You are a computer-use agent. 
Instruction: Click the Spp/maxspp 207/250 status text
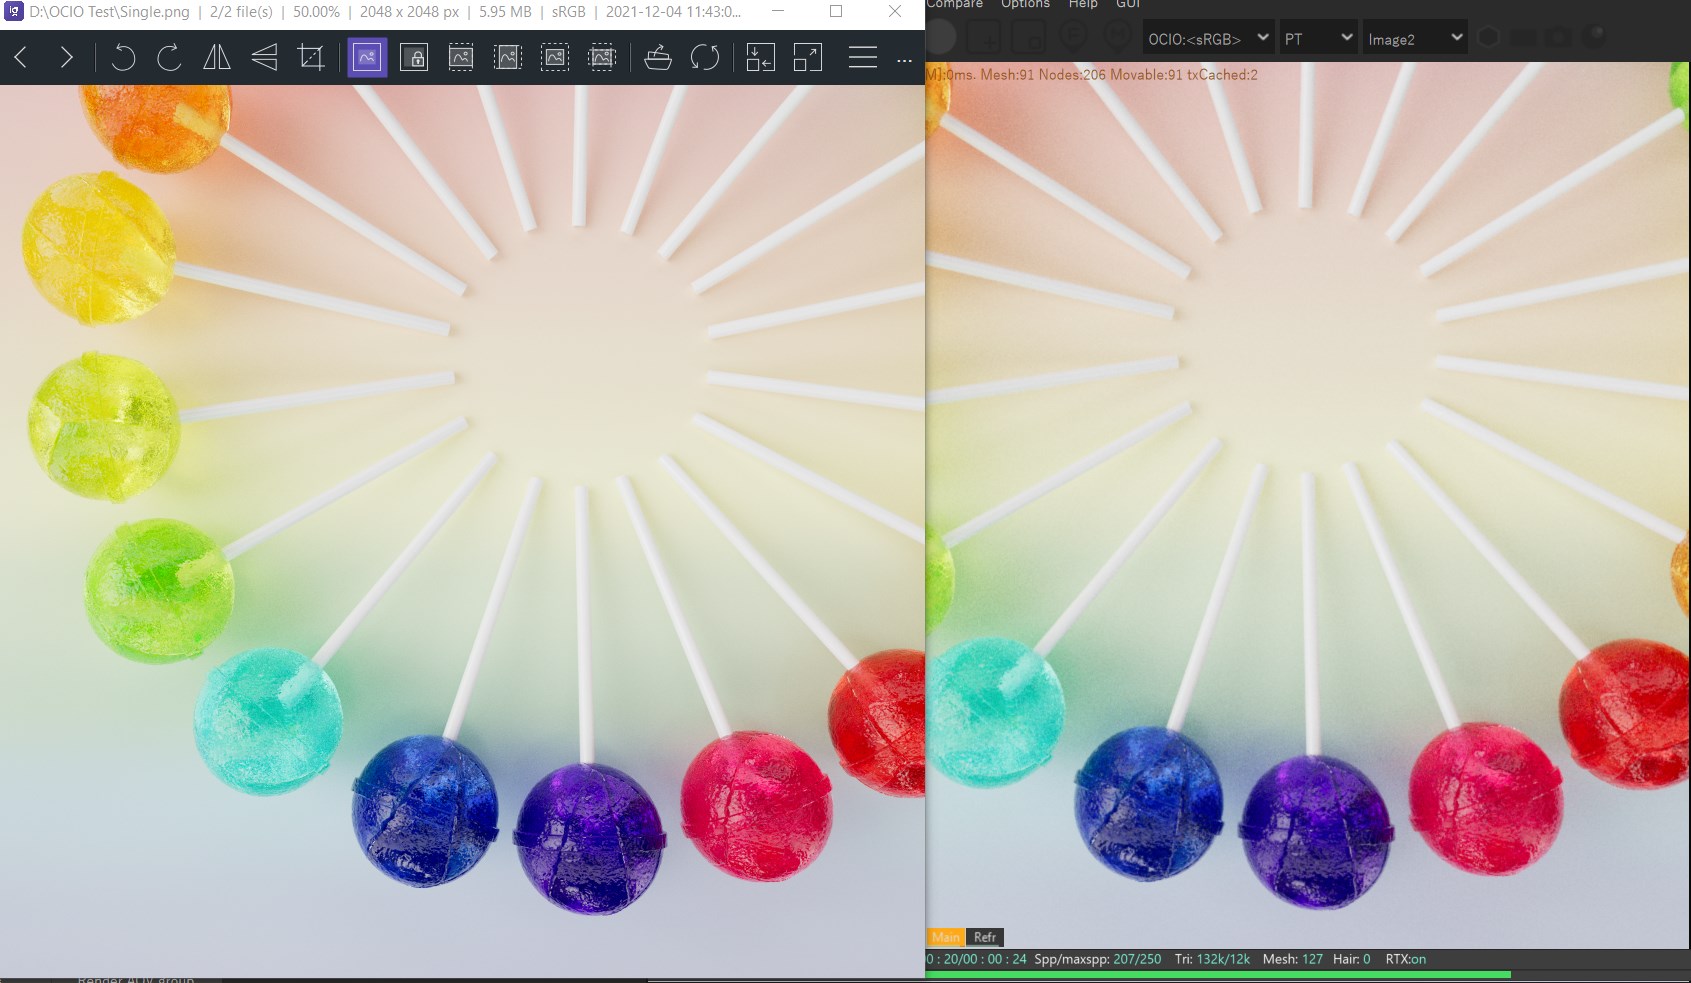[x=1098, y=959]
